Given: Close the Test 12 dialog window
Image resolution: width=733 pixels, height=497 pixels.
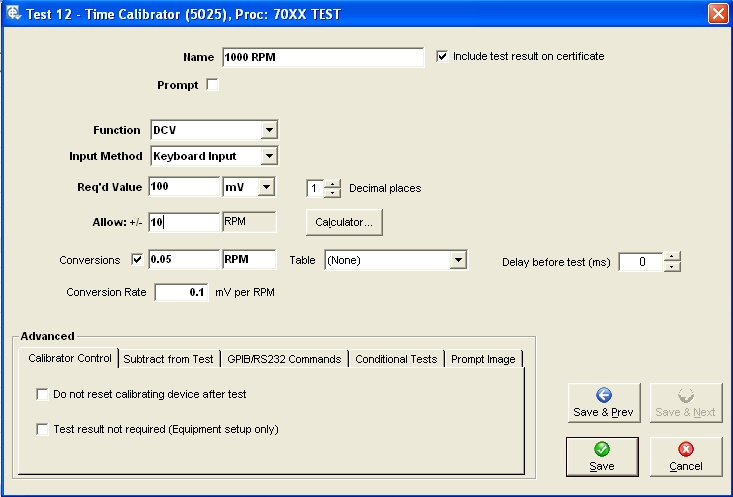Looking at the screenshot, I should coord(717,13).
